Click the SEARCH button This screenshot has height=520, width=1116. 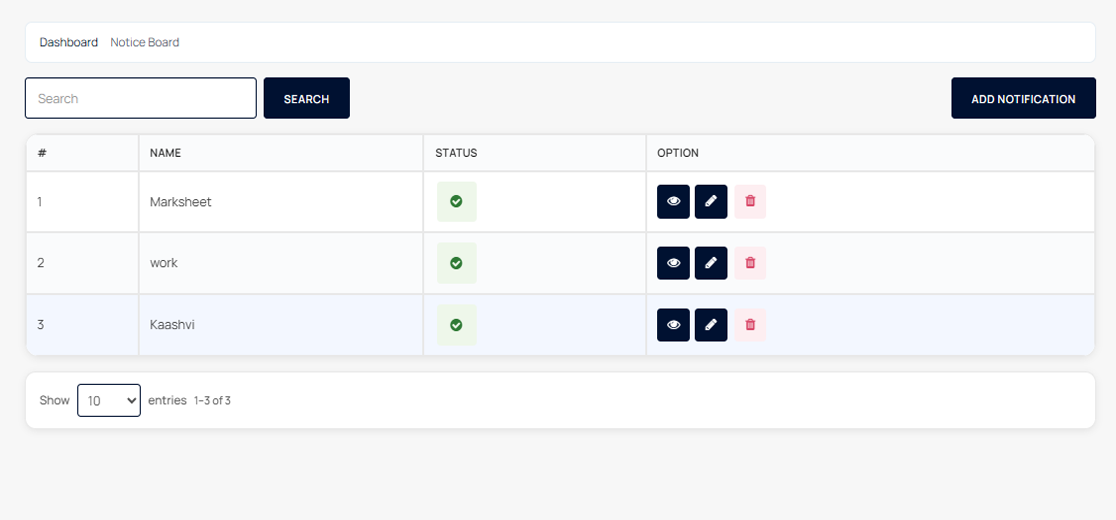coord(307,98)
